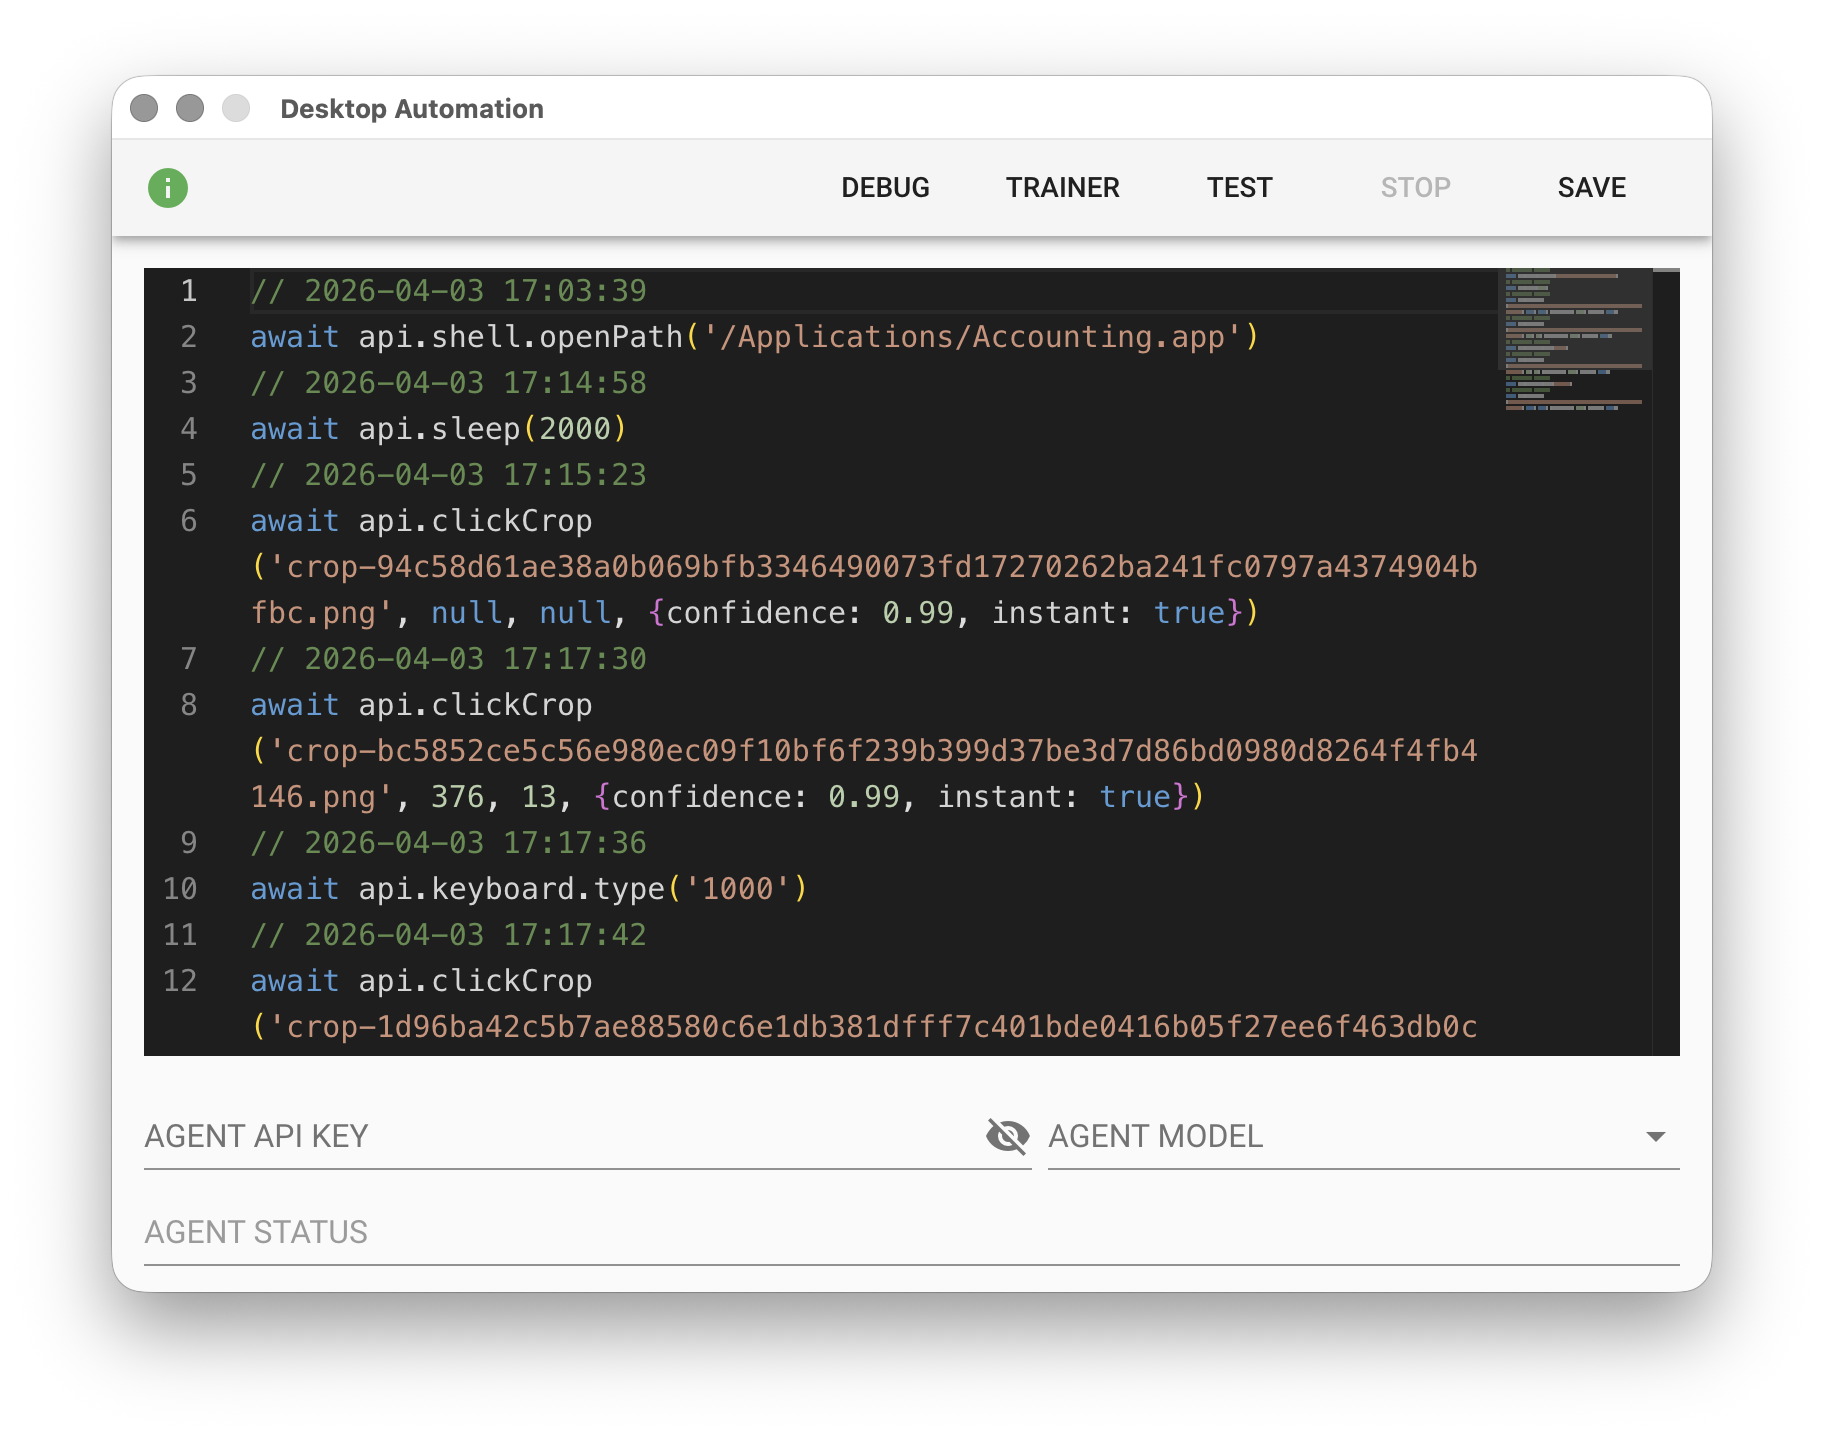This screenshot has height=1440, width=1824.
Task: Open the TRAINER mode
Action: 1062,188
